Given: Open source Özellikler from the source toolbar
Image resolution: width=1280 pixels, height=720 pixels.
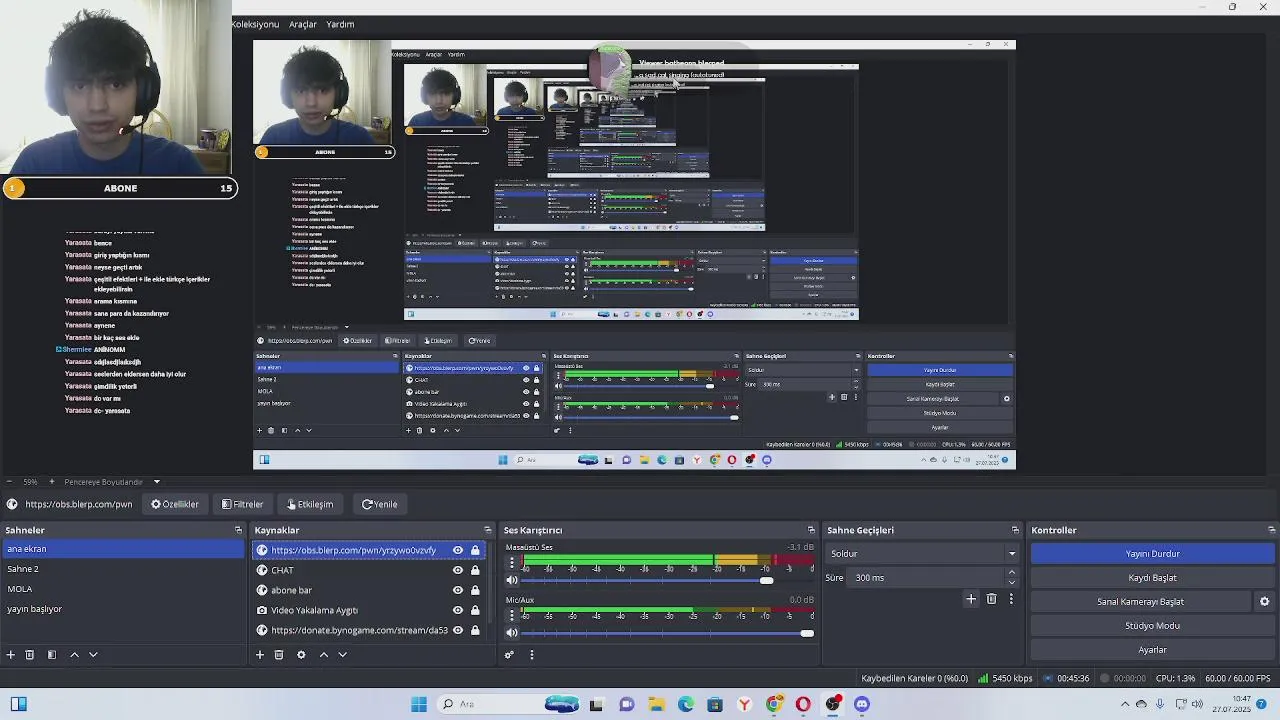Looking at the screenshot, I should pos(175,505).
